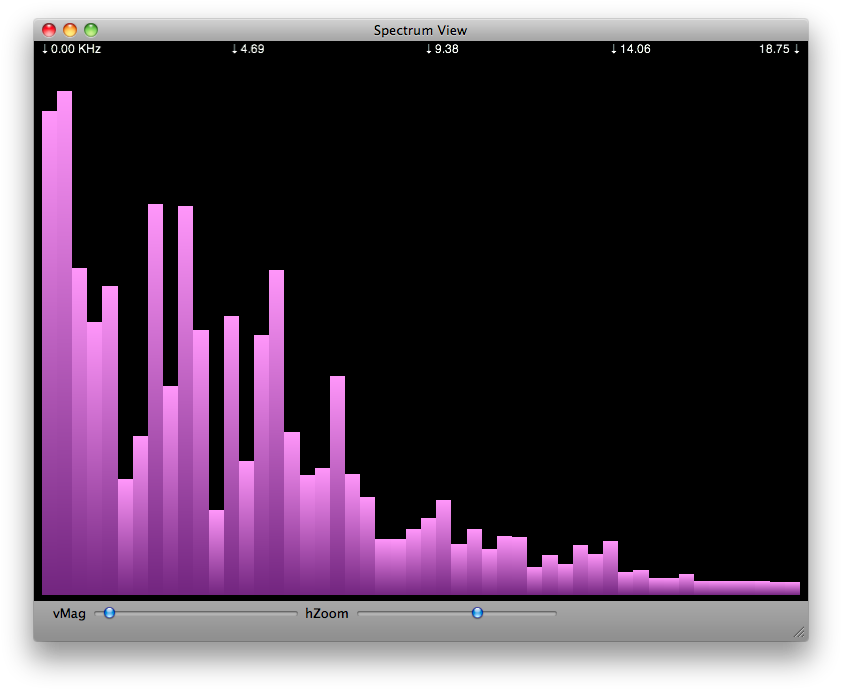This screenshot has width=841, height=689.
Task: Select the hZoom label
Action: click(x=325, y=613)
